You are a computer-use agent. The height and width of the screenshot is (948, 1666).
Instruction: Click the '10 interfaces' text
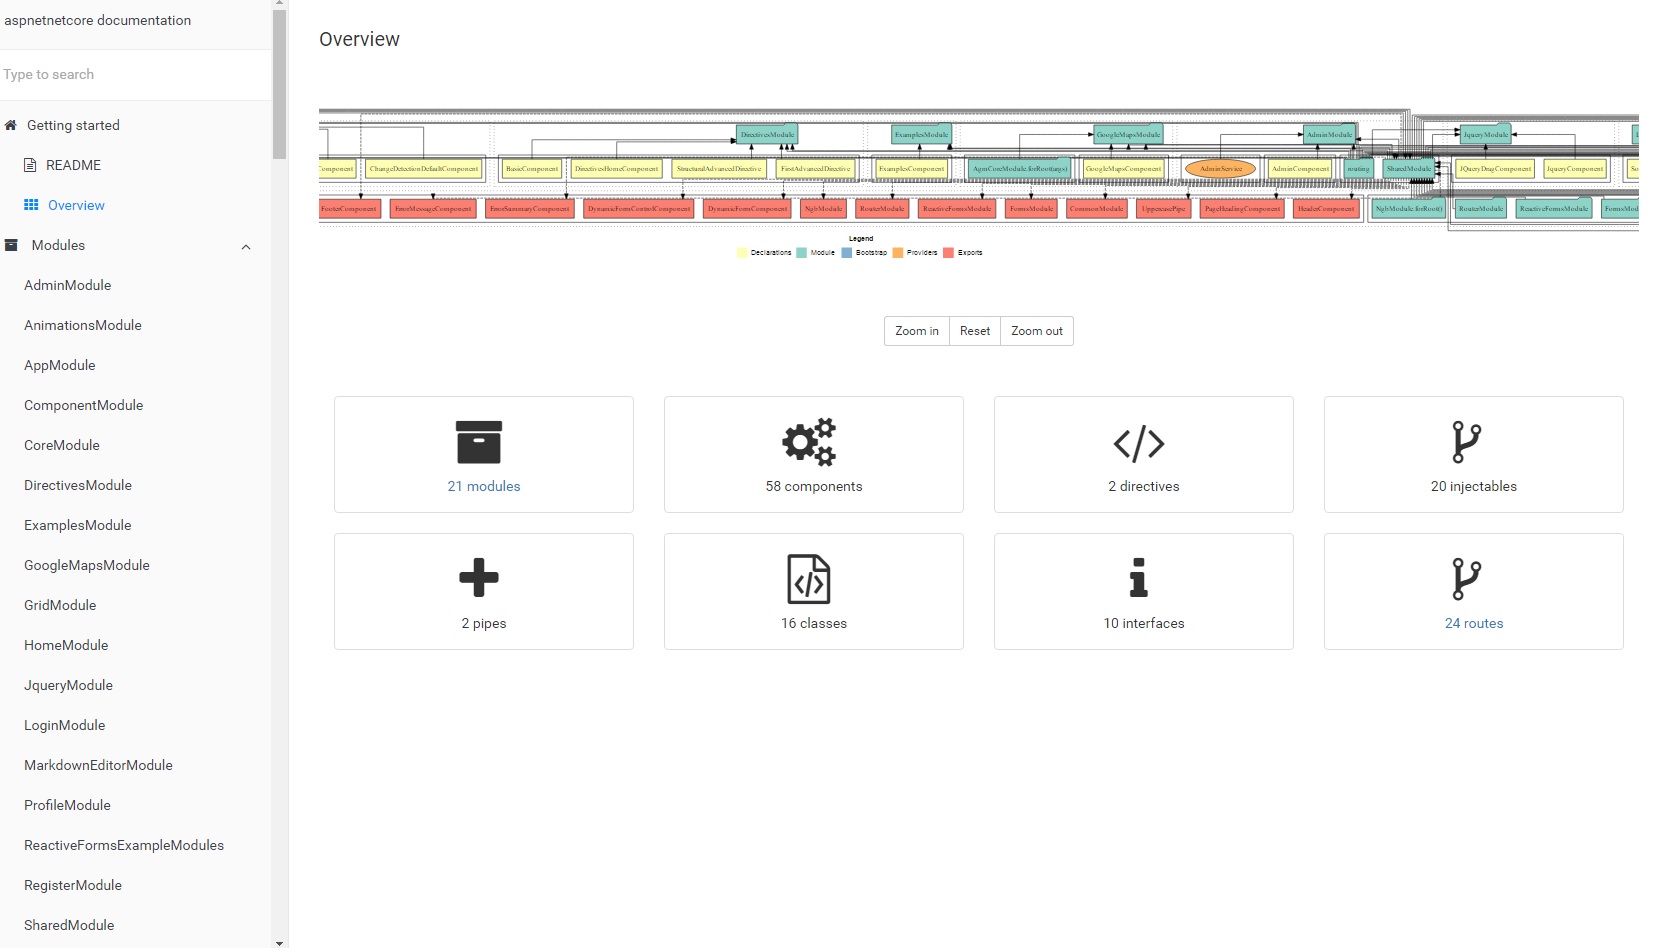click(1144, 623)
